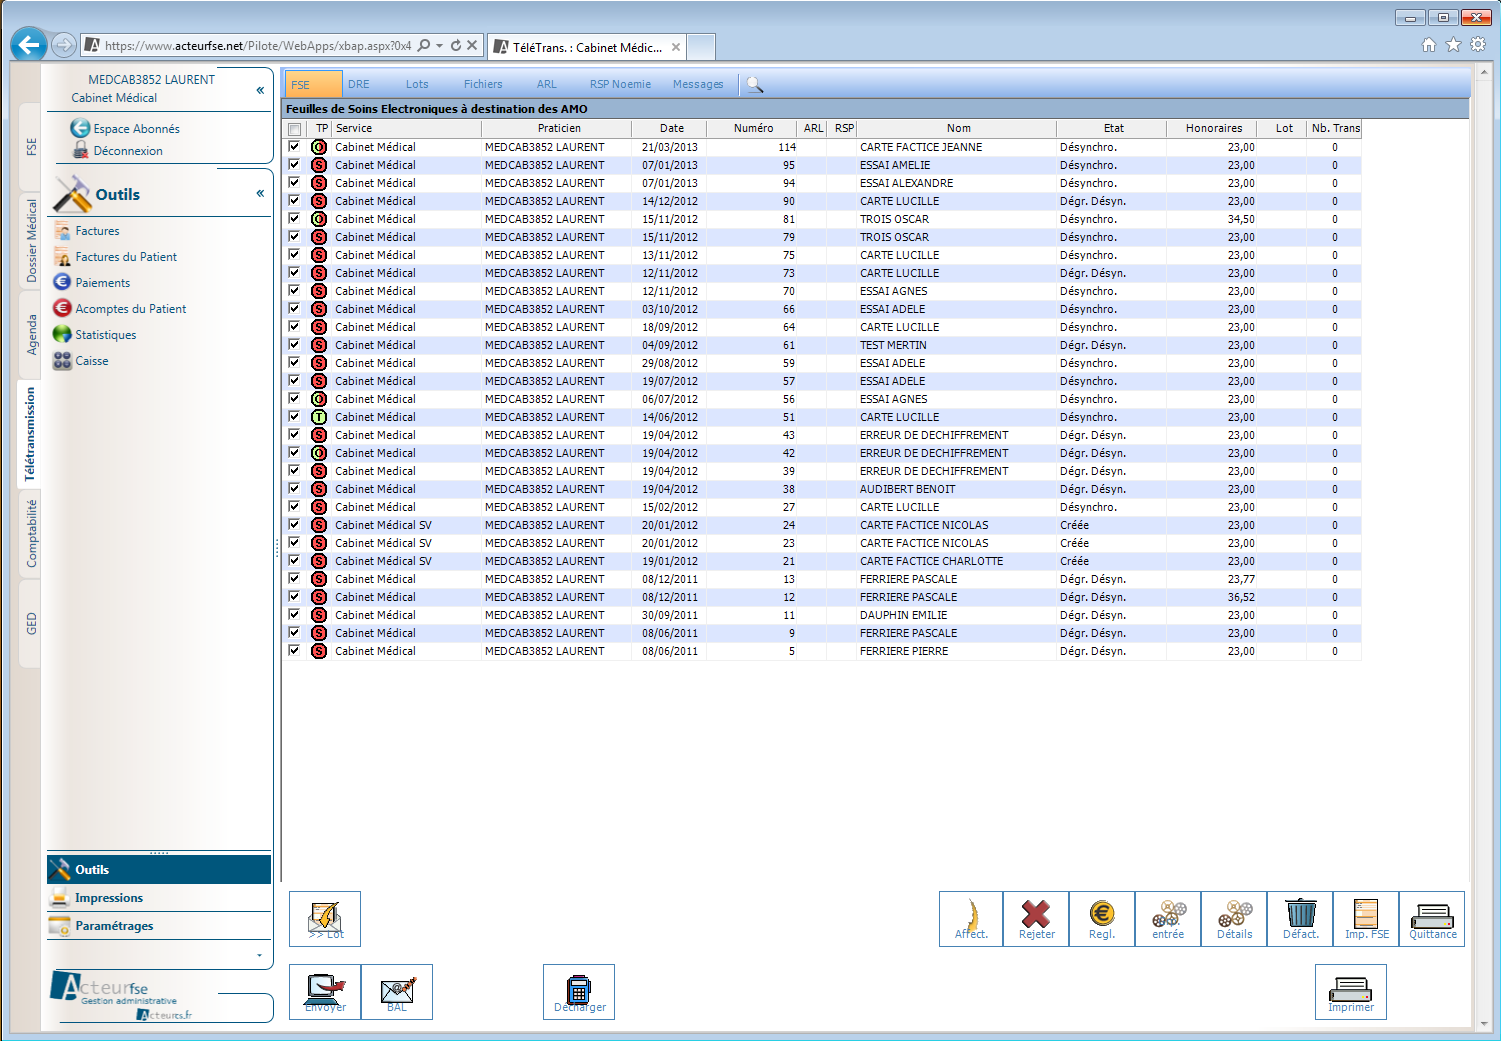This screenshot has height=1041, width=1501.
Task: Open the search magnifier in the tab bar
Action: pos(755,85)
